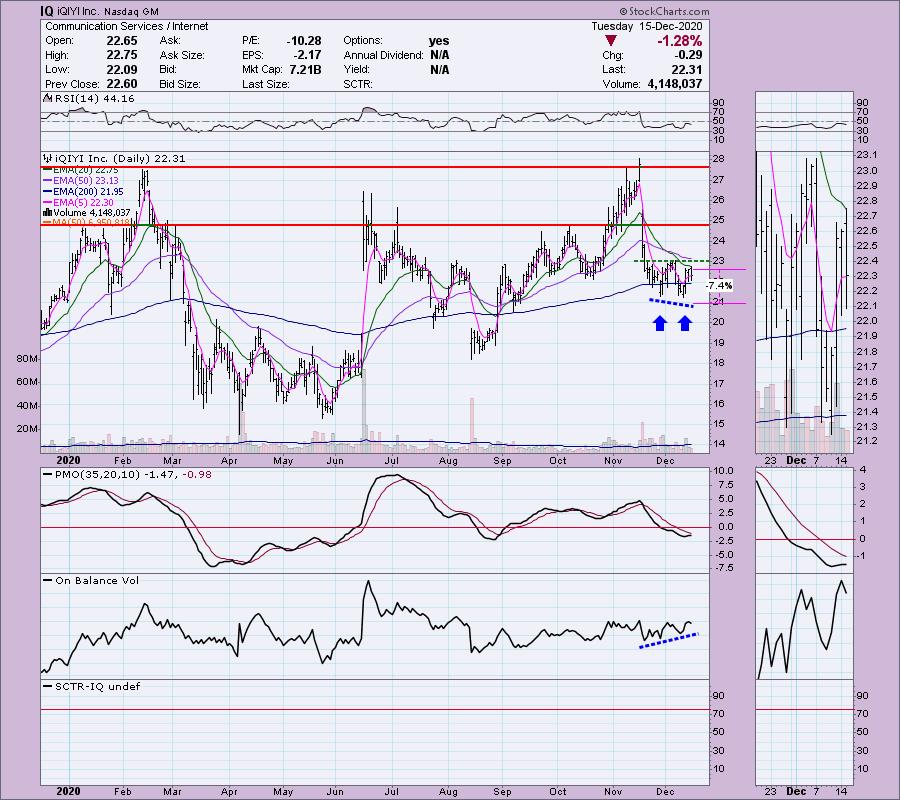
Task: Select the Prev Close value 22.60
Action: coord(122,84)
